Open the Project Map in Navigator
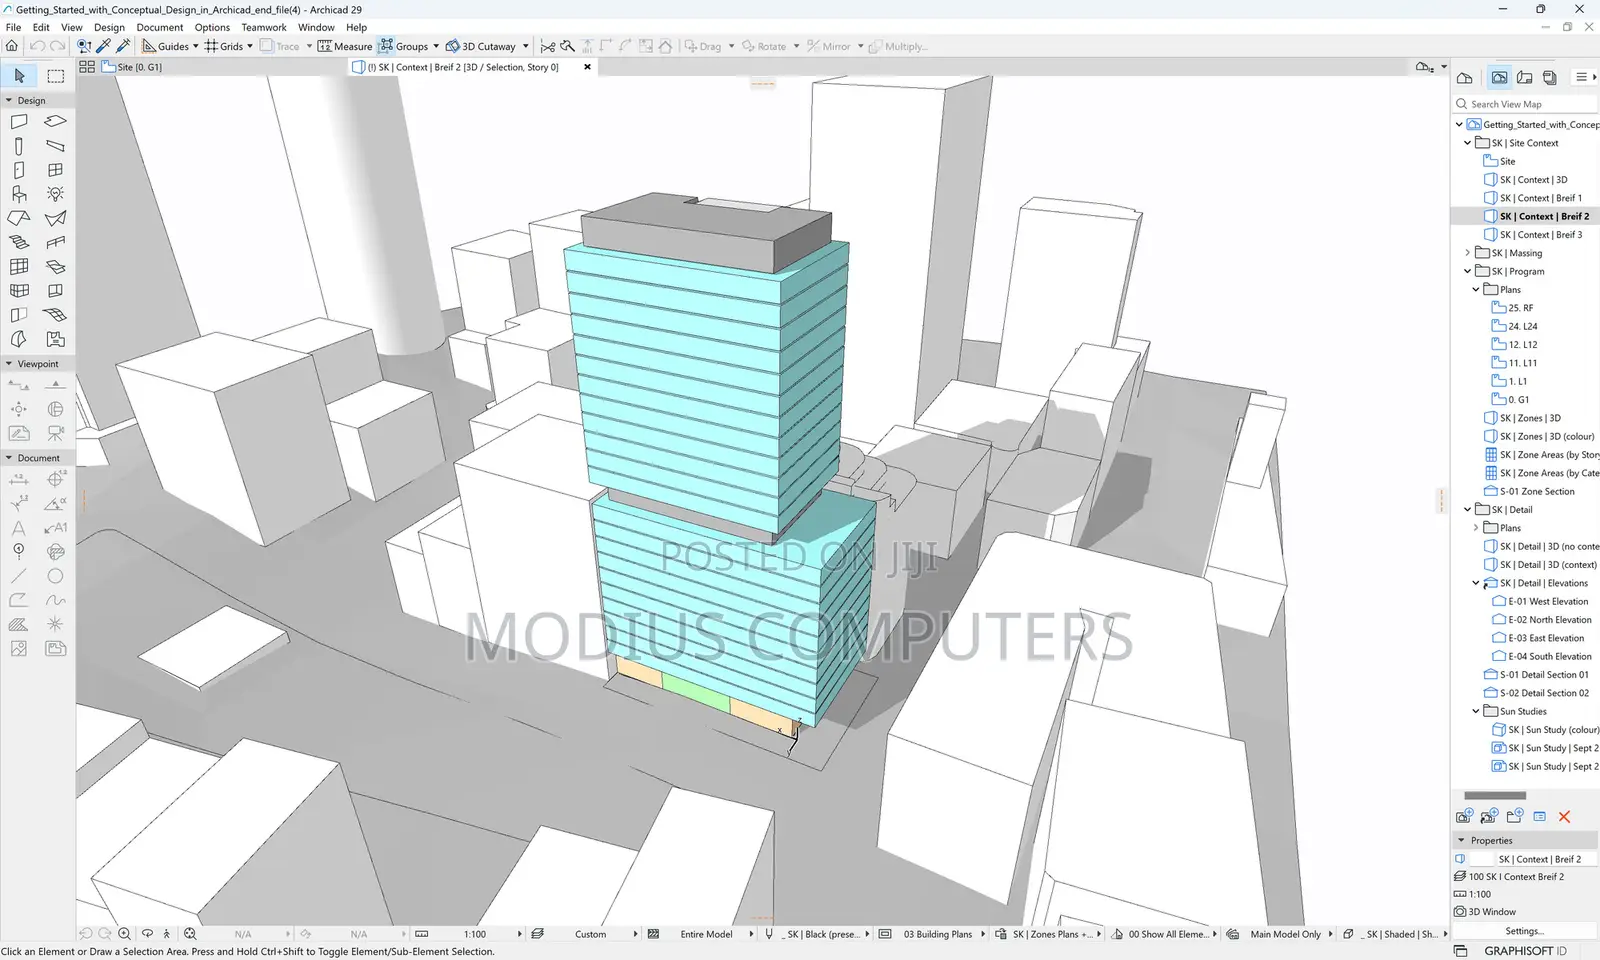The width and height of the screenshot is (1600, 960). [x=1464, y=77]
